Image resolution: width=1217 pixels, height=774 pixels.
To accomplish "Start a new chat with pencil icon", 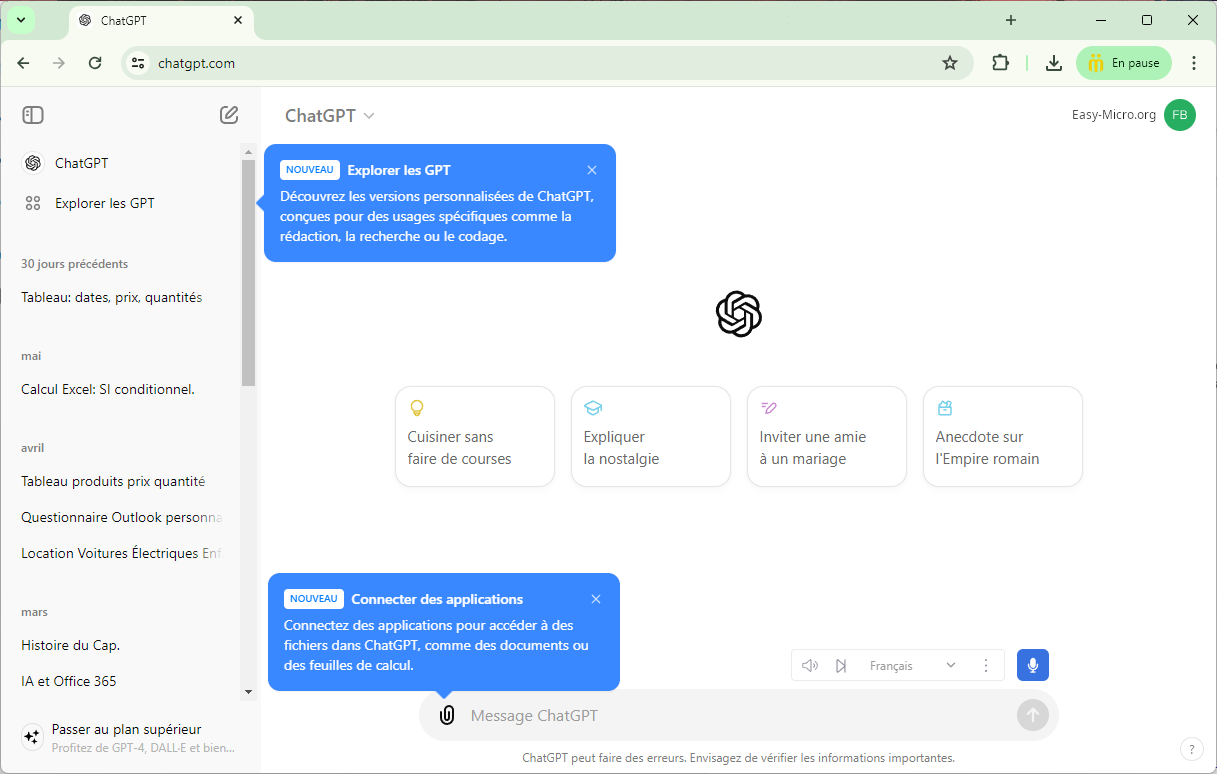I will click(229, 115).
